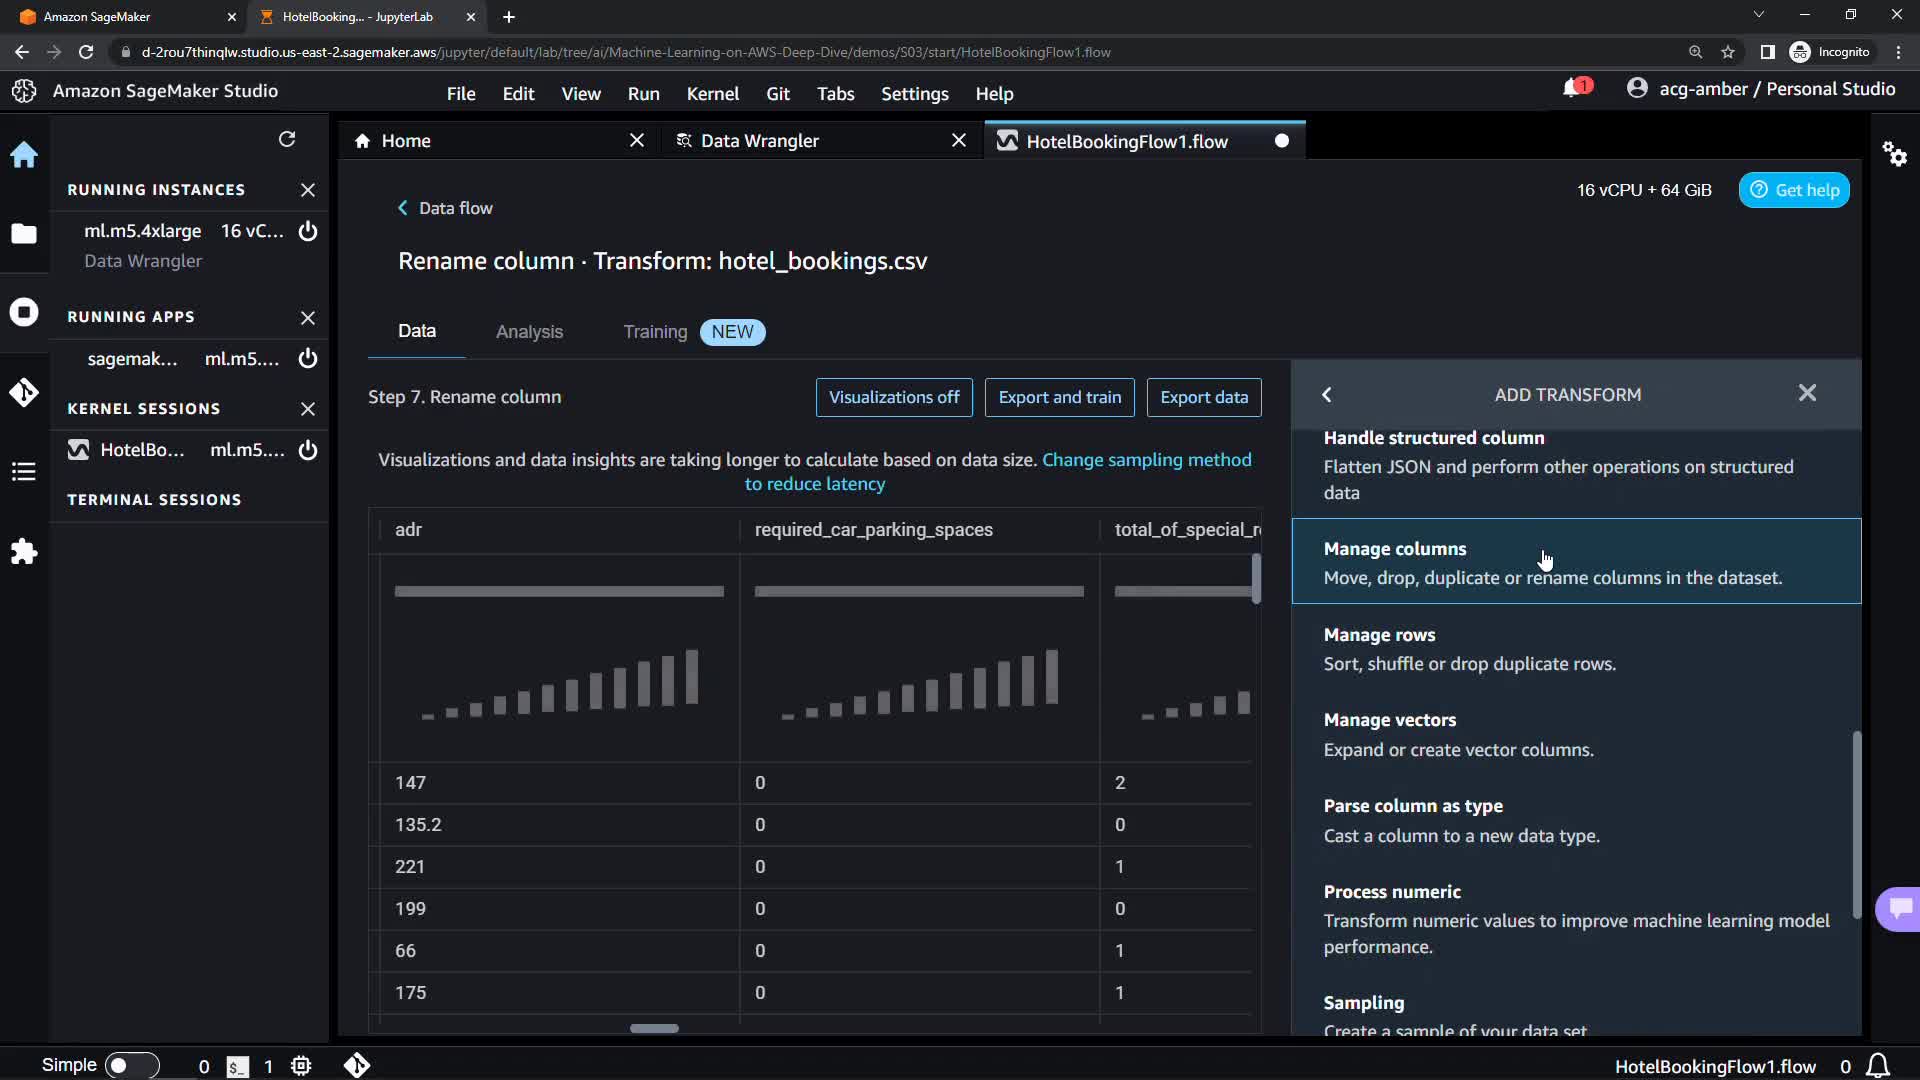
Task: Click the horizontal scrollbar of data table
Action: point(654,1028)
